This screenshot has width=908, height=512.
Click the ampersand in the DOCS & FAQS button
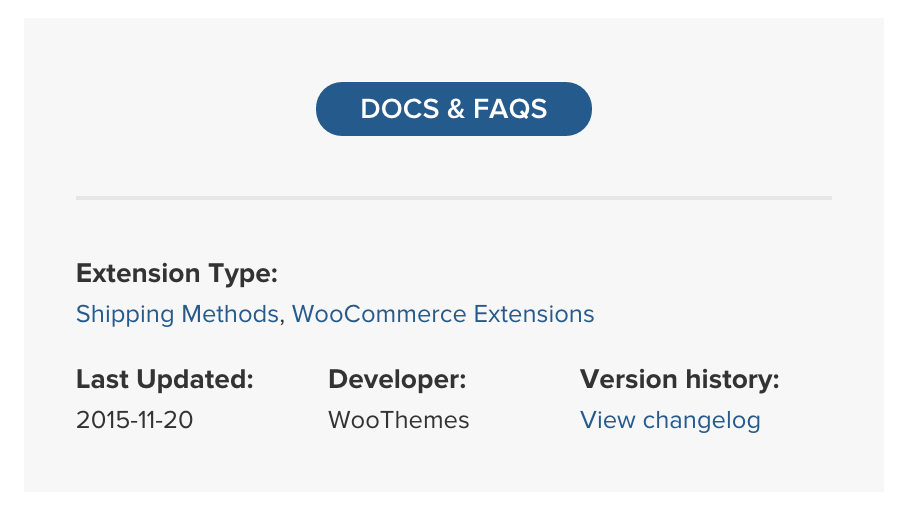456,109
